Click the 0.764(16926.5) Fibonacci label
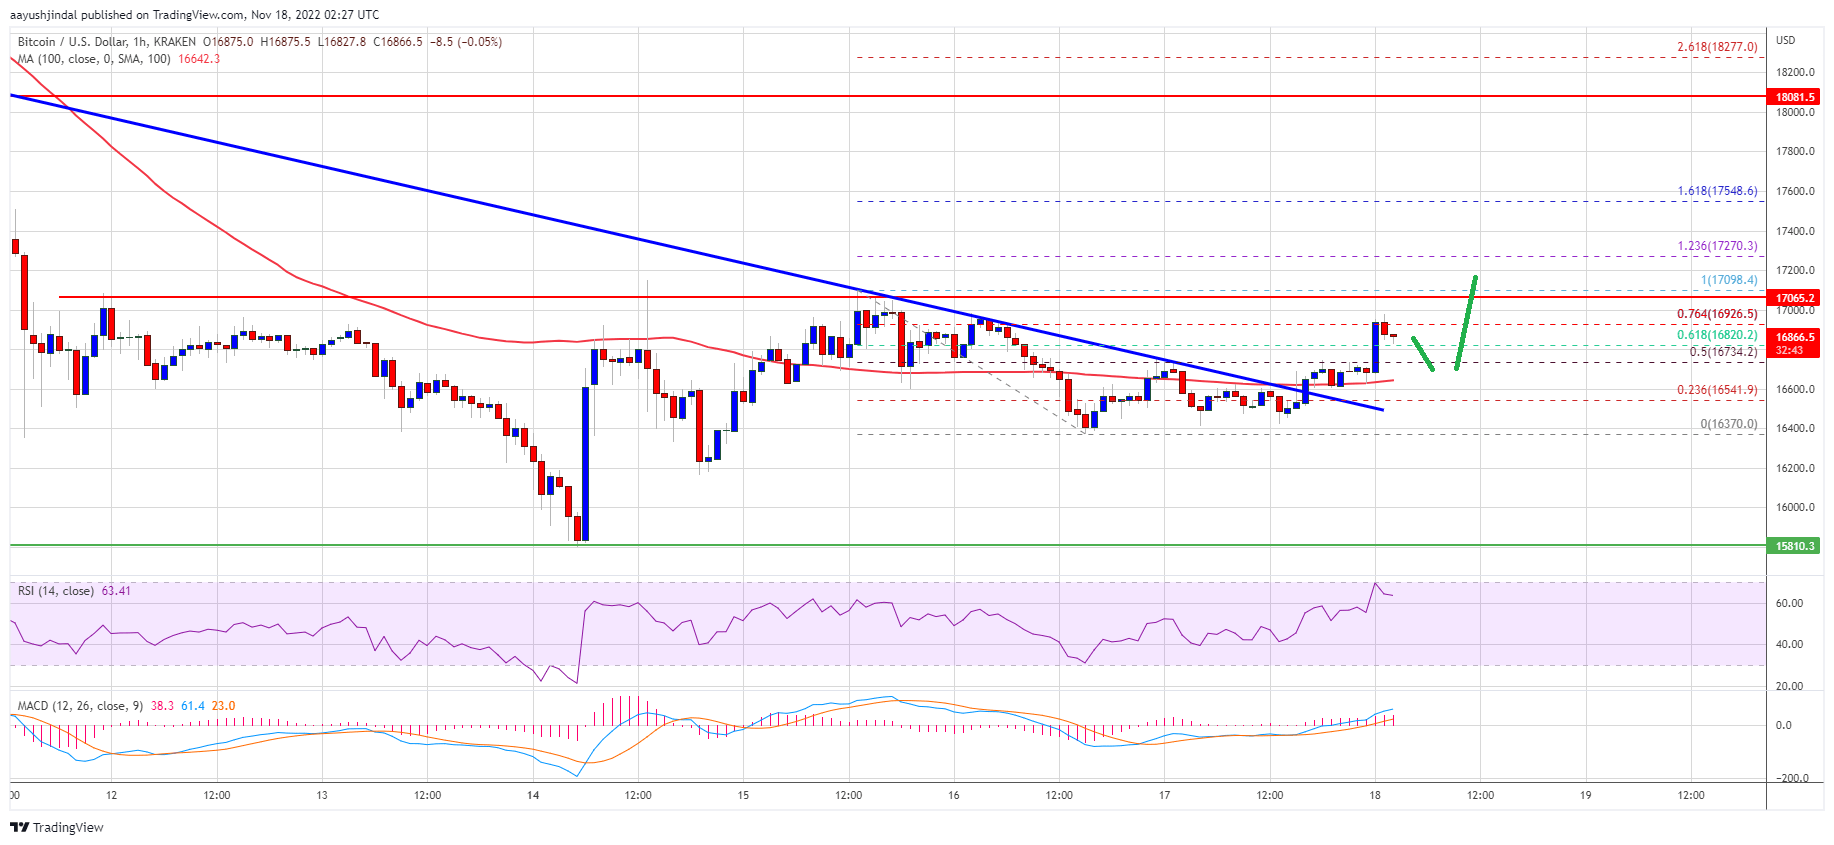The height and width of the screenshot is (845, 1834). [1717, 314]
